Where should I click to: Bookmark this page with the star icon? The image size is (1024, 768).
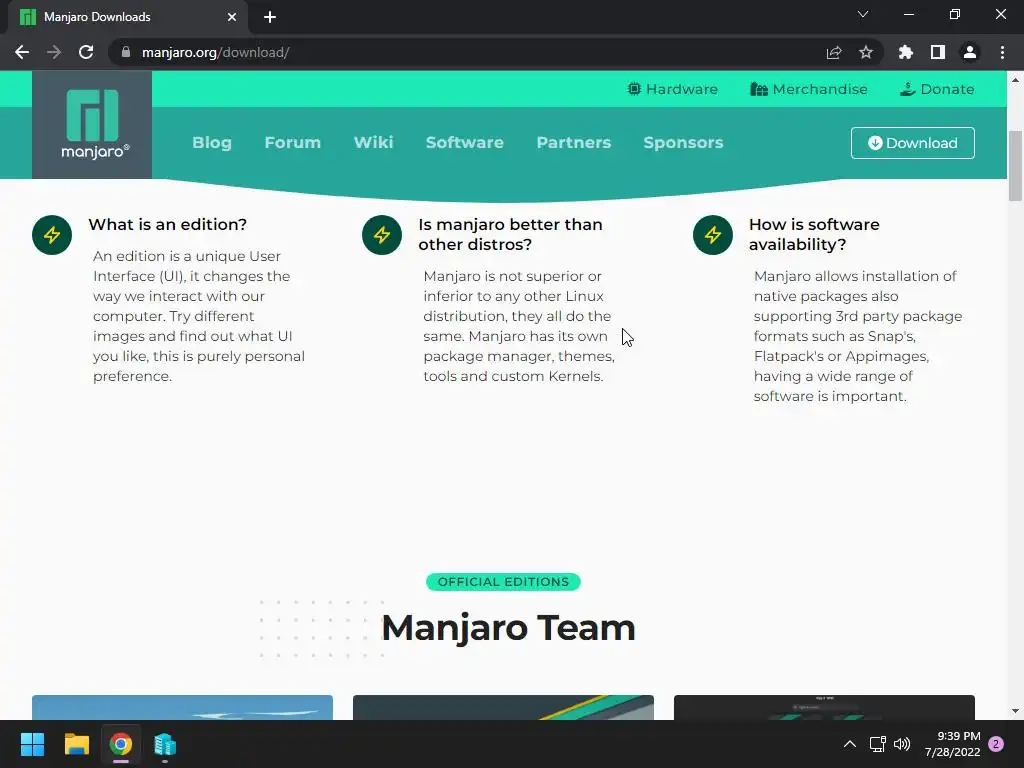pyautogui.click(x=866, y=52)
